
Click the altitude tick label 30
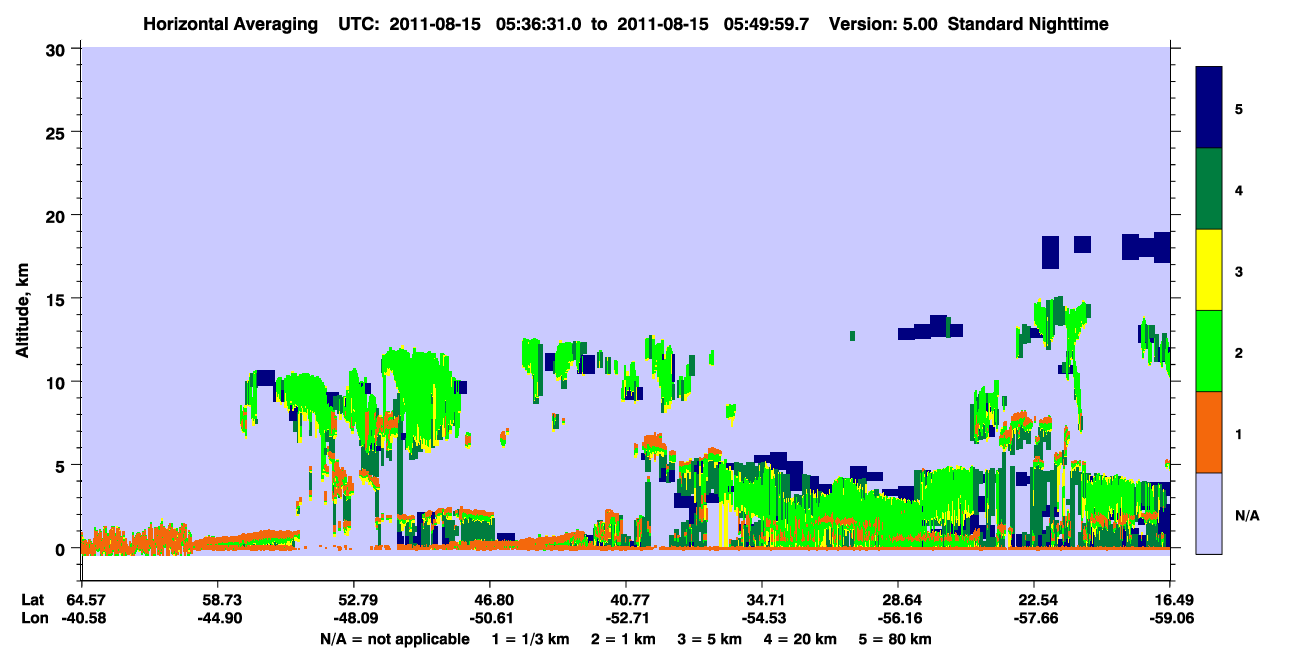[58, 48]
